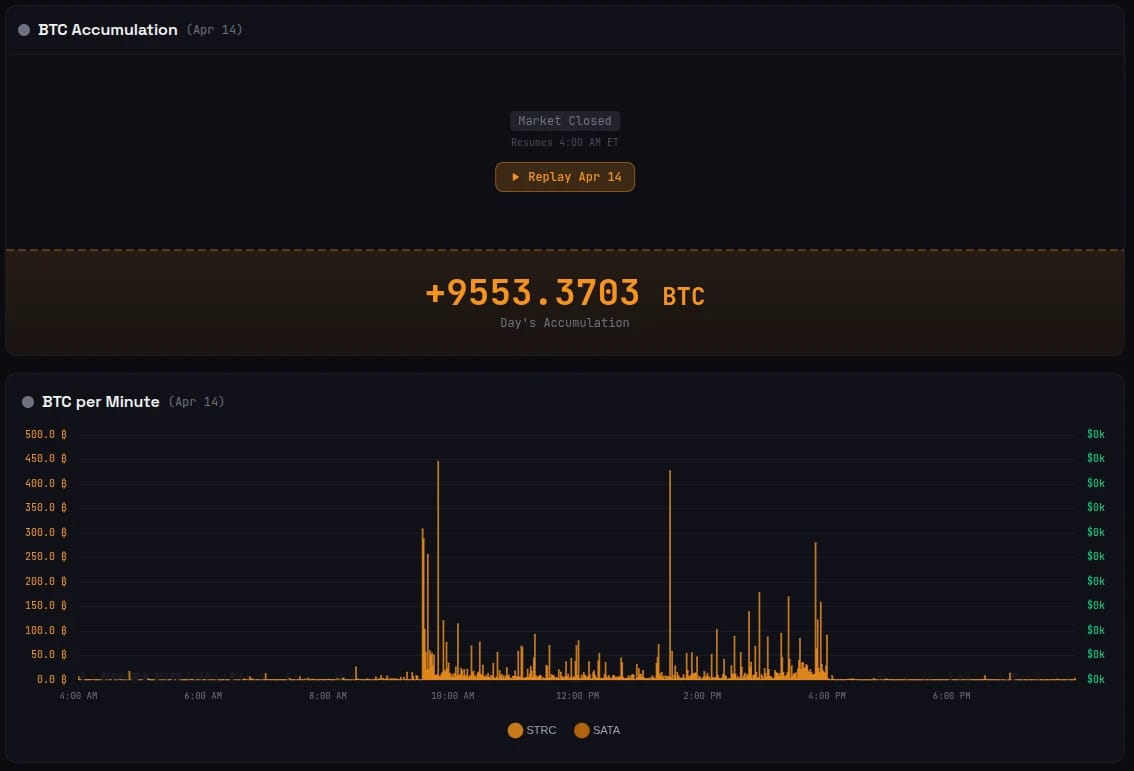The height and width of the screenshot is (771, 1134).
Task: Click the +9553.3703 BTC accumulation value
Action: 563,293
